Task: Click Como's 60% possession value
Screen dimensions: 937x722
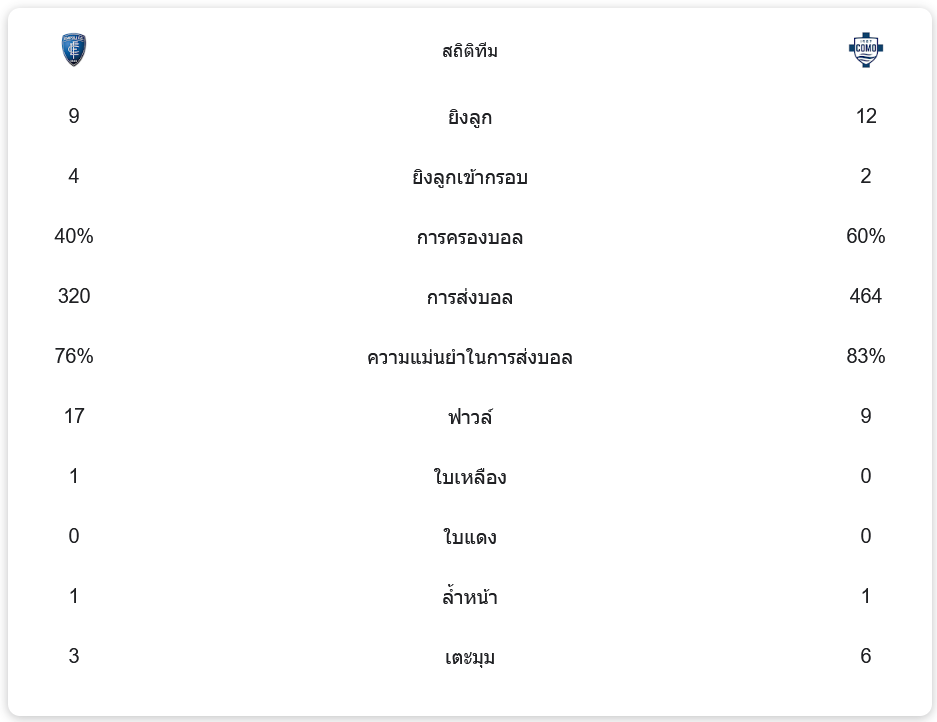Action: [x=865, y=236]
